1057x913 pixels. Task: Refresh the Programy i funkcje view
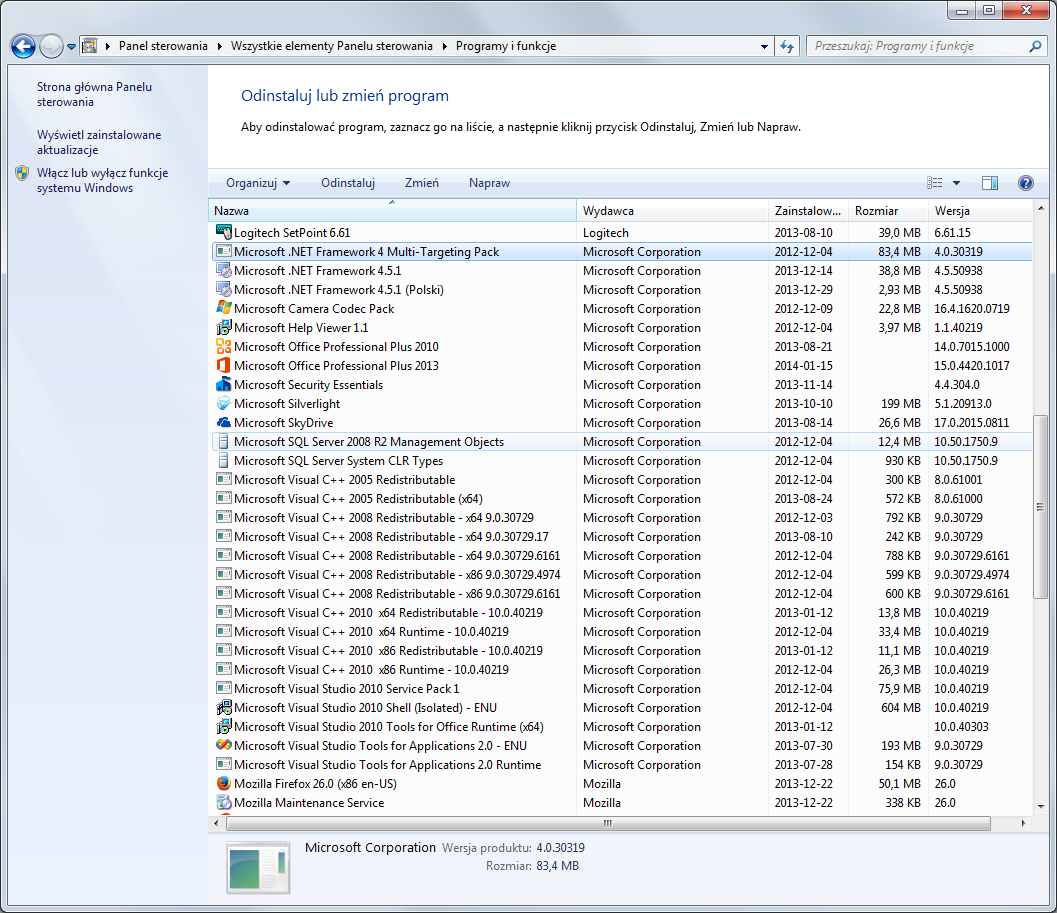tap(787, 47)
